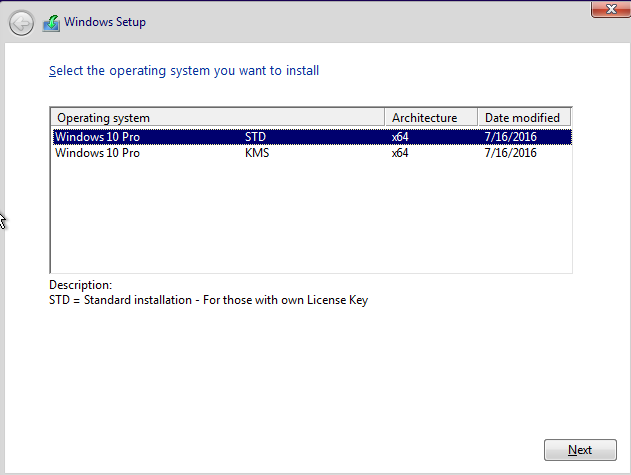Select the Windows 10 Pro KMS row

point(312,153)
